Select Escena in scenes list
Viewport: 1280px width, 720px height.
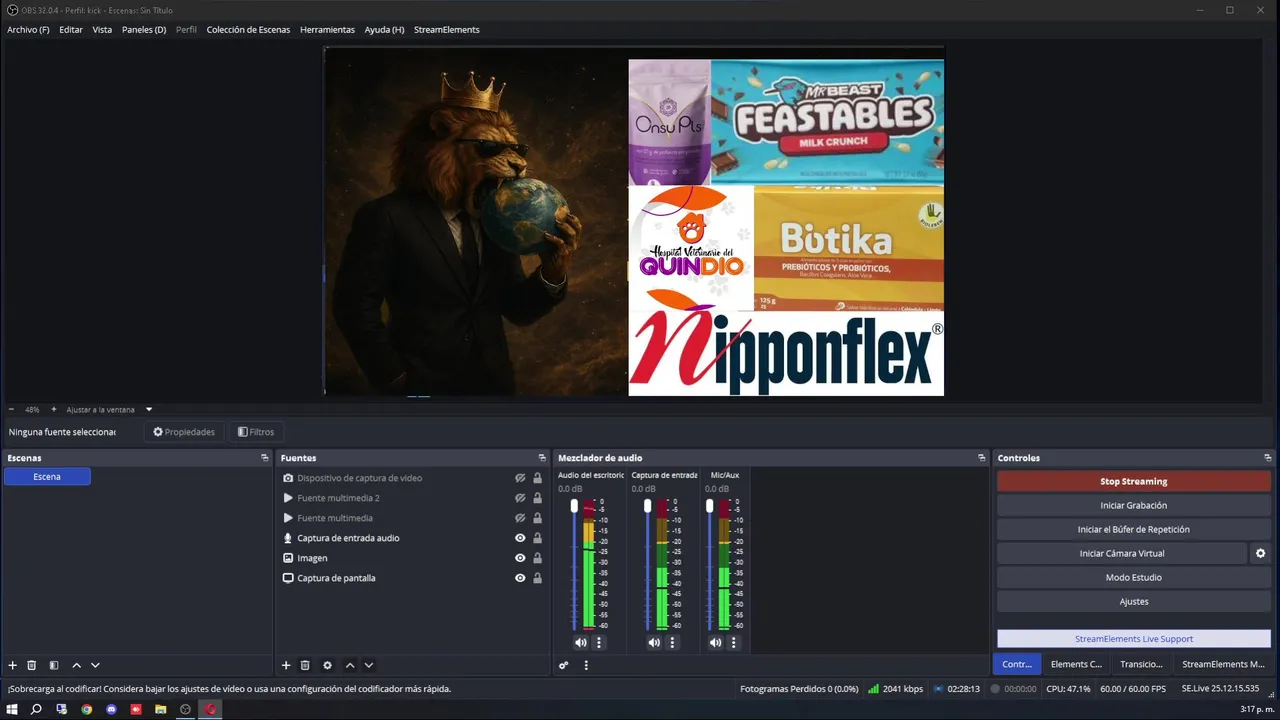pos(47,477)
